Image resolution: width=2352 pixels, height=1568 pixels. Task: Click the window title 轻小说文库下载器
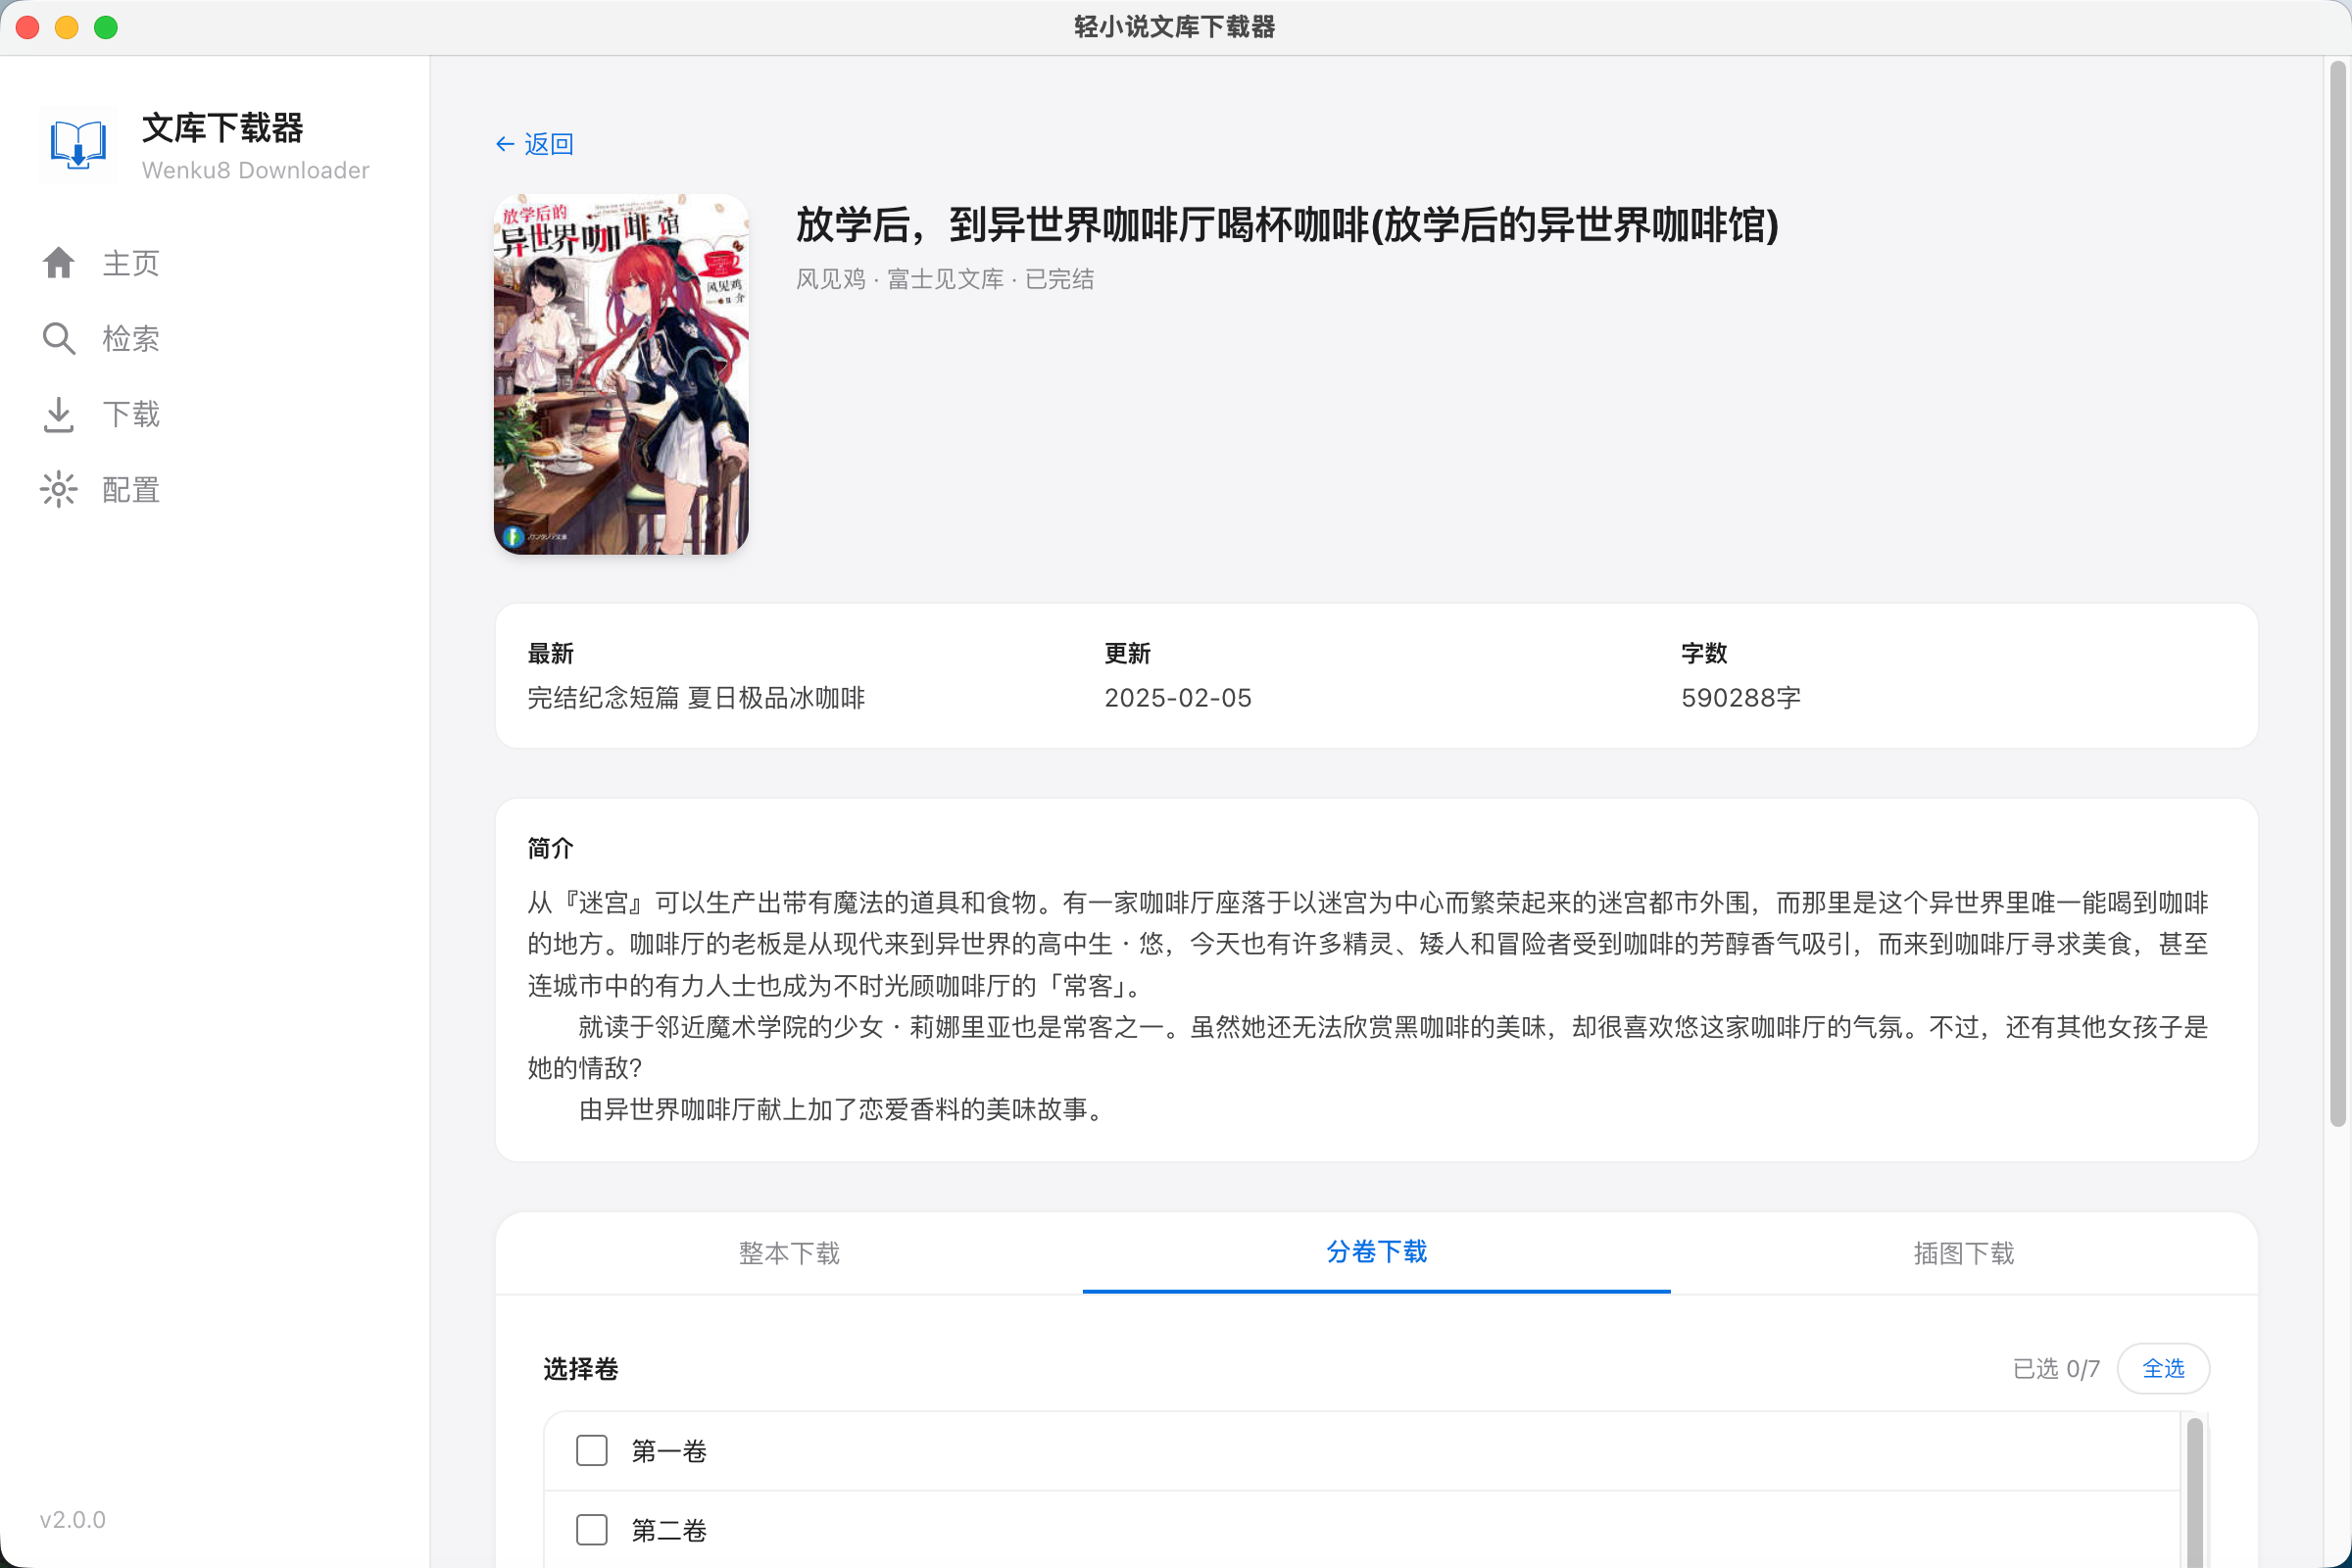coord(1175,27)
